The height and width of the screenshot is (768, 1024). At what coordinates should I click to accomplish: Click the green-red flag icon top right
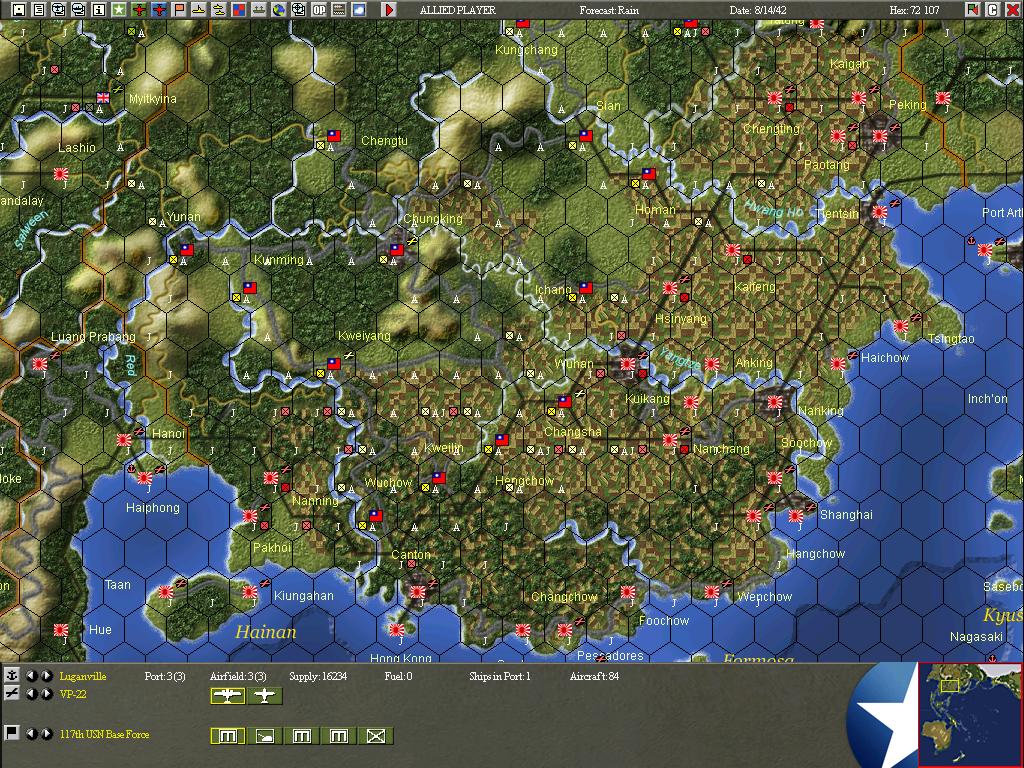(x=974, y=10)
